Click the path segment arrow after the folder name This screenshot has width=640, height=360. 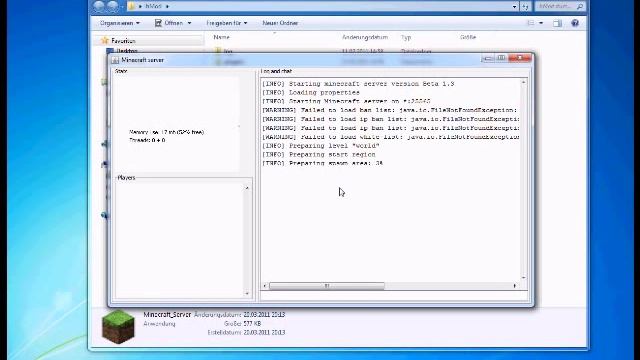[167, 6]
